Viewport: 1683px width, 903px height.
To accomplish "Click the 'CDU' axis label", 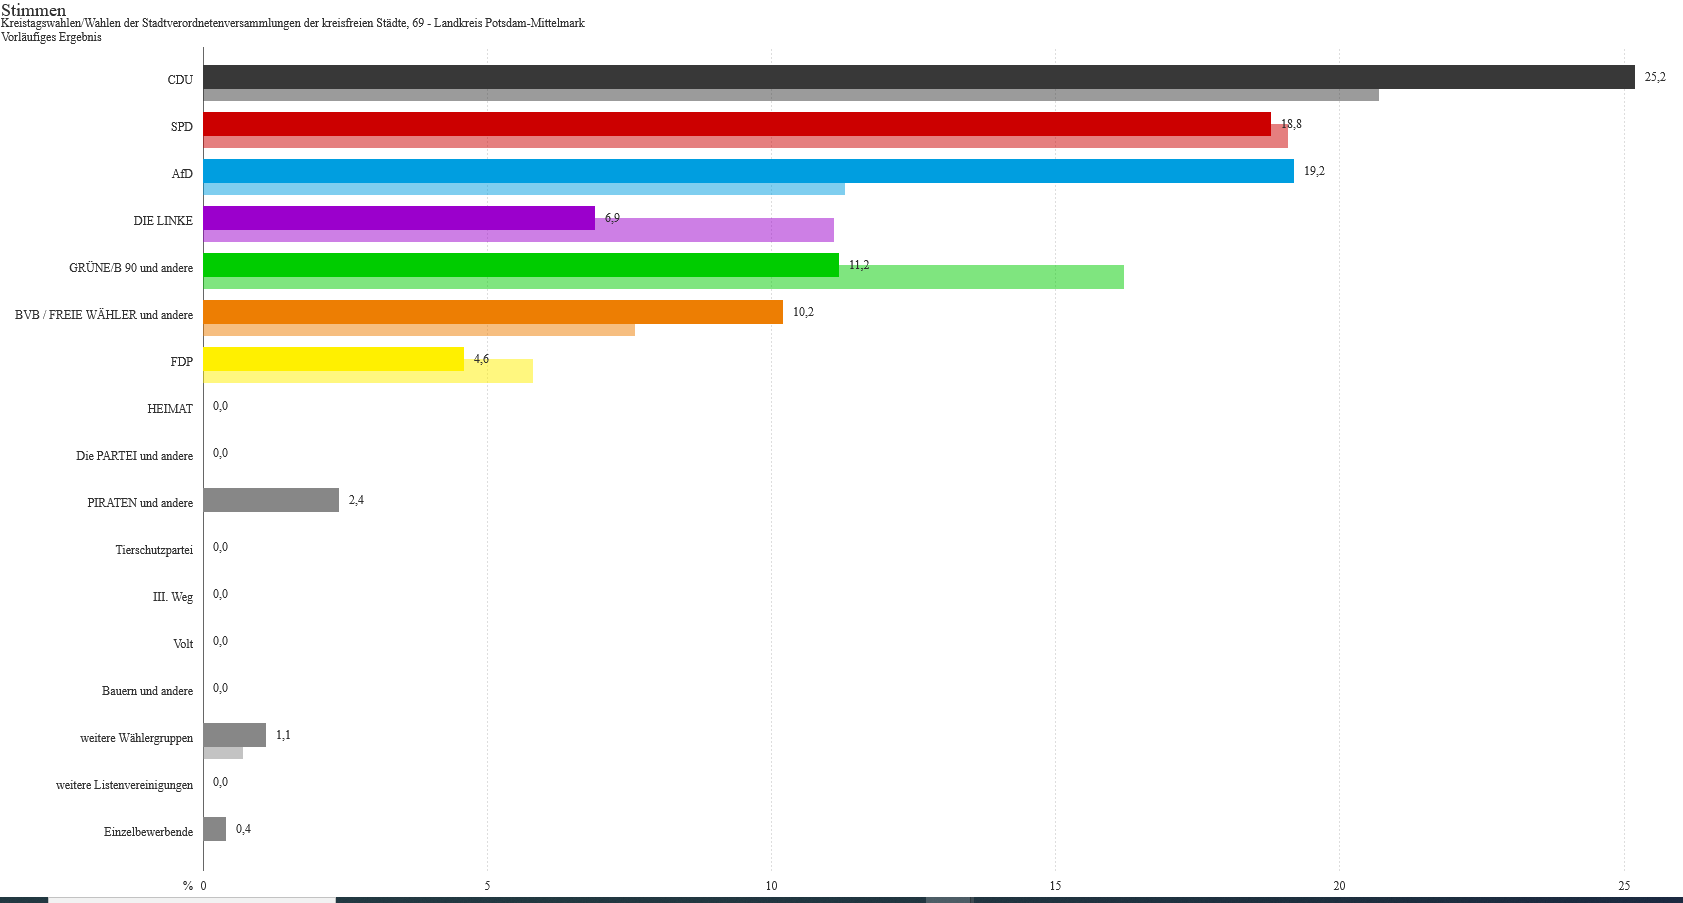I will pos(180,80).
